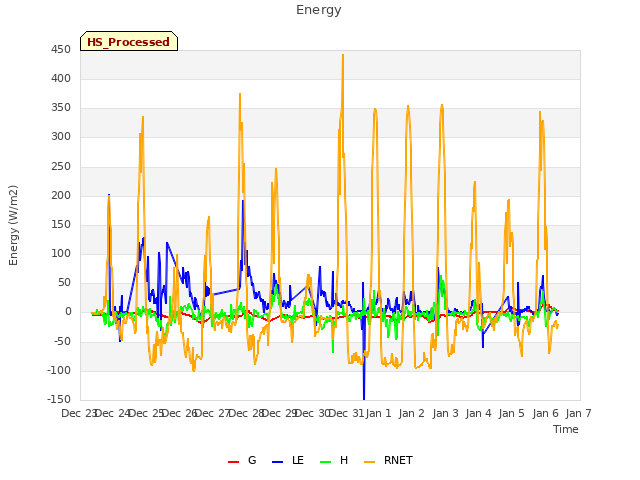Viewport: 640px width, 480px height.
Task: Toggle the H series legend entry
Action: pos(334,460)
